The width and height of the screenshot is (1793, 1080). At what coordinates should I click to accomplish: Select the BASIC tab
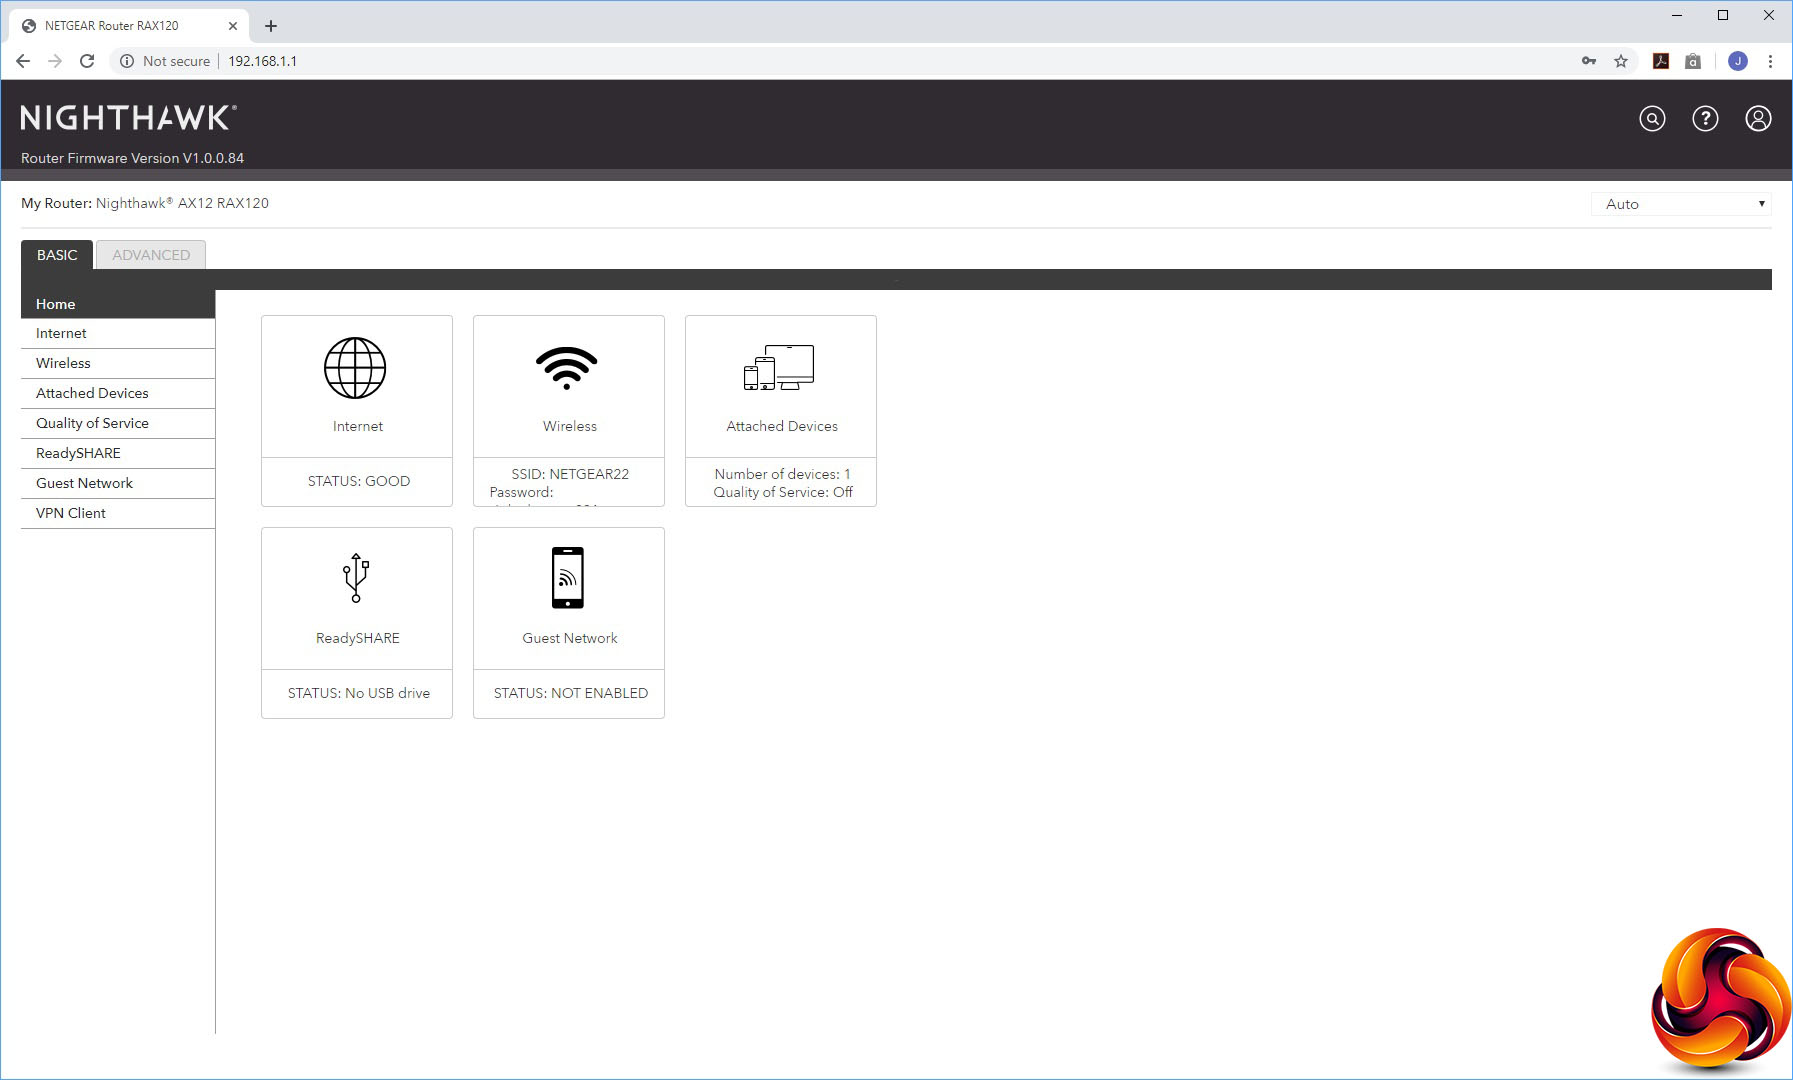point(57,255)
